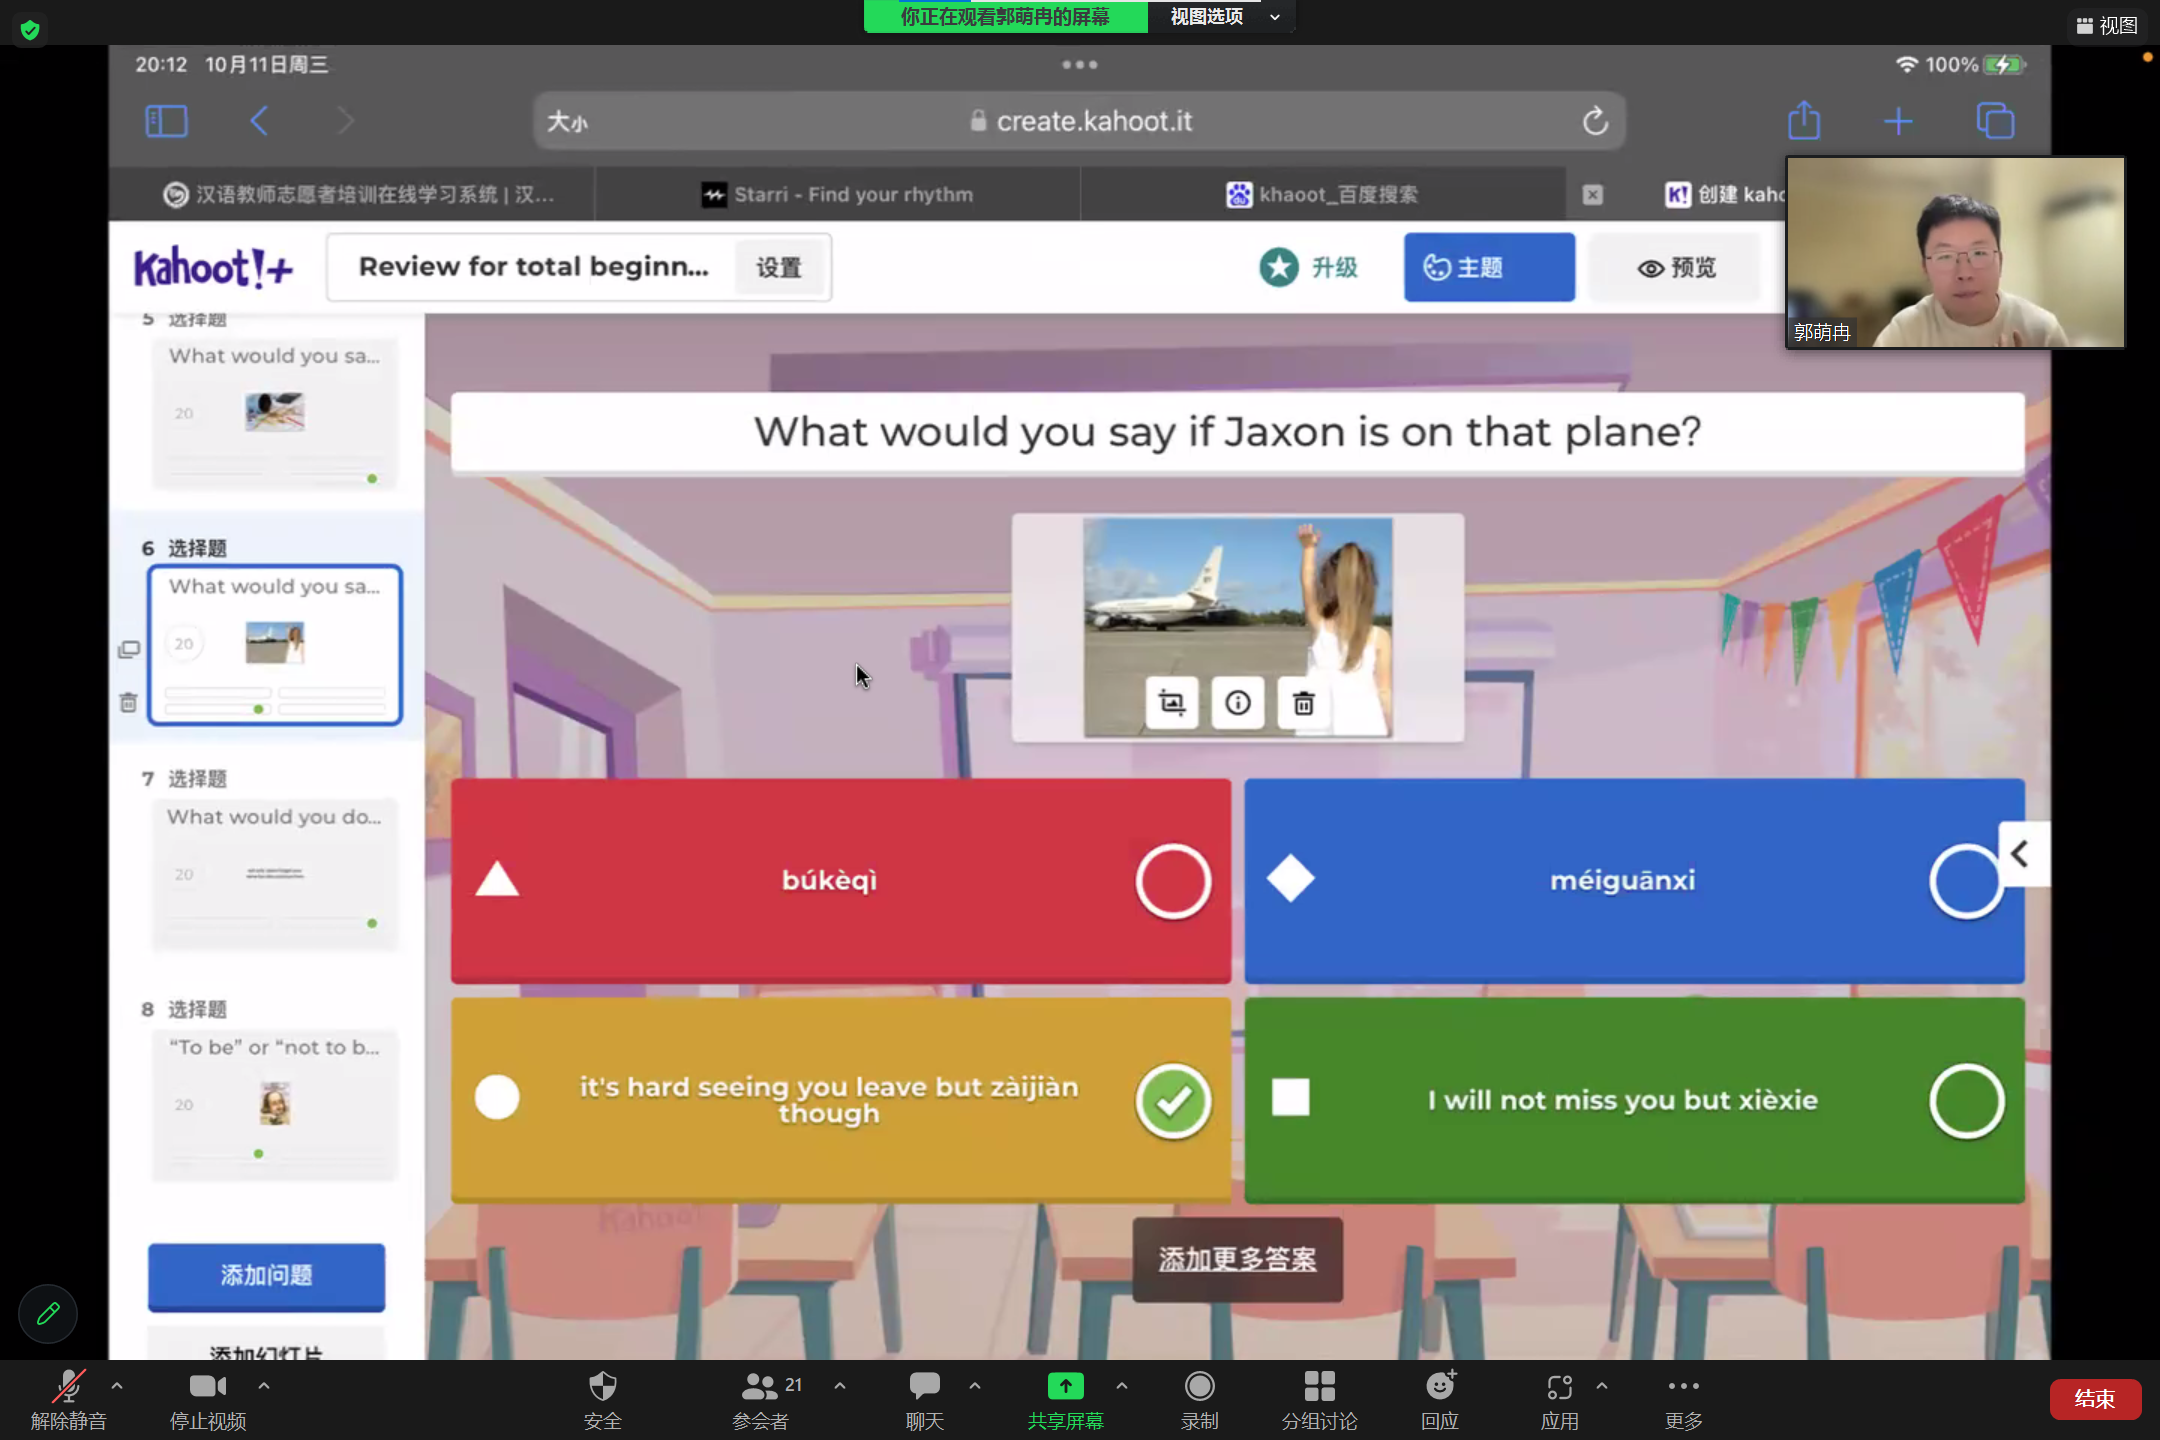Click the 添加问题 button

coord(266,1275)
